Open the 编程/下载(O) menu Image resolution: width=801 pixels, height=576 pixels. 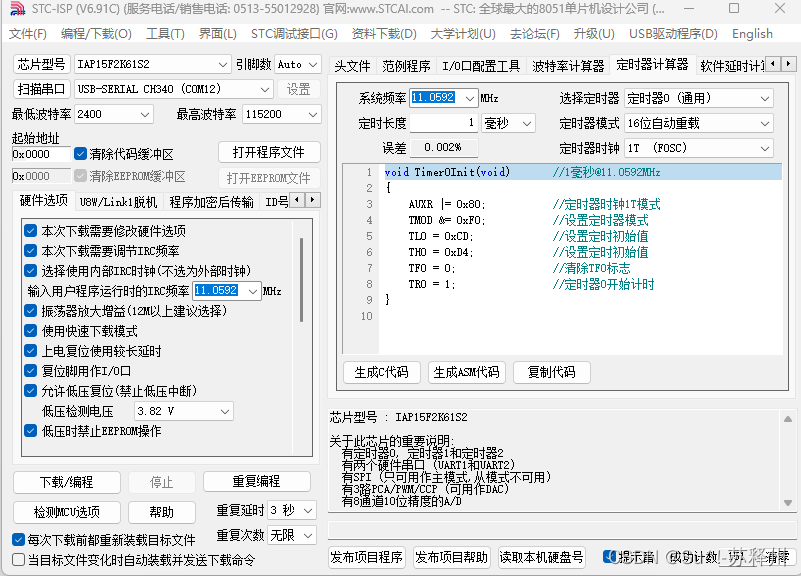point(96,34)
